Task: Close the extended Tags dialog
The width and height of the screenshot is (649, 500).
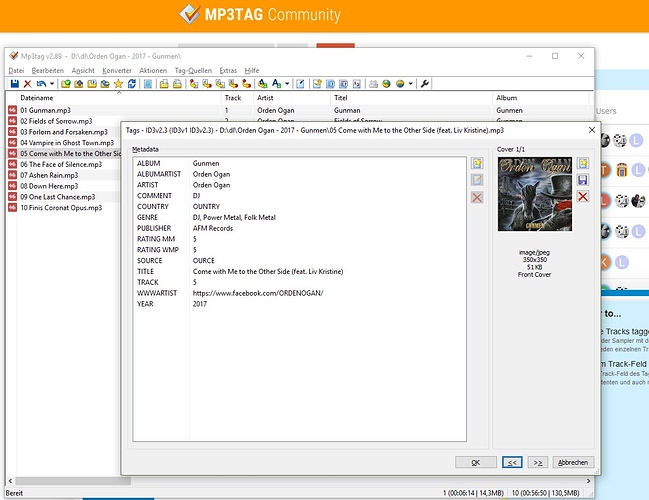Action: pos(592,130)
